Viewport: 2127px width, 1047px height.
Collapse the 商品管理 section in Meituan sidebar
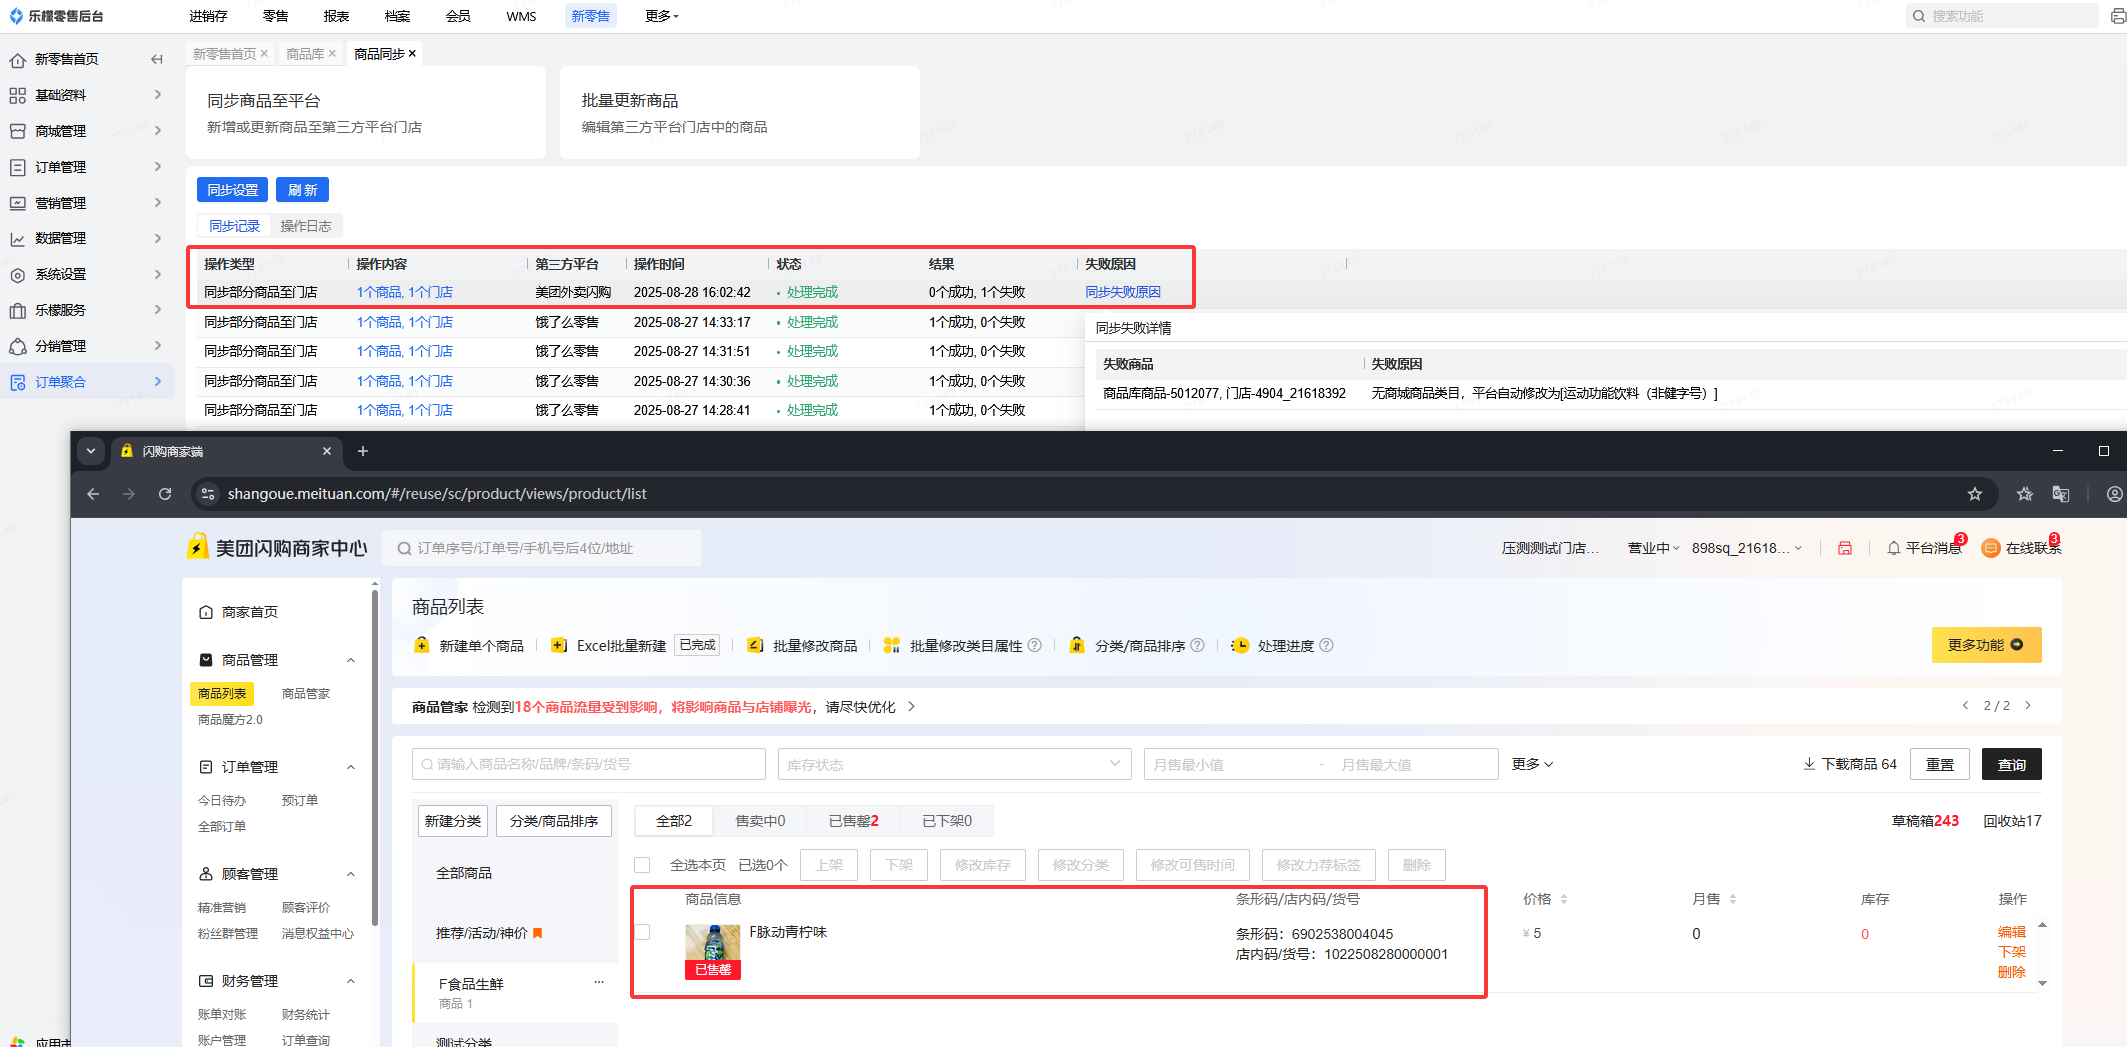click(x=351, y=660)
